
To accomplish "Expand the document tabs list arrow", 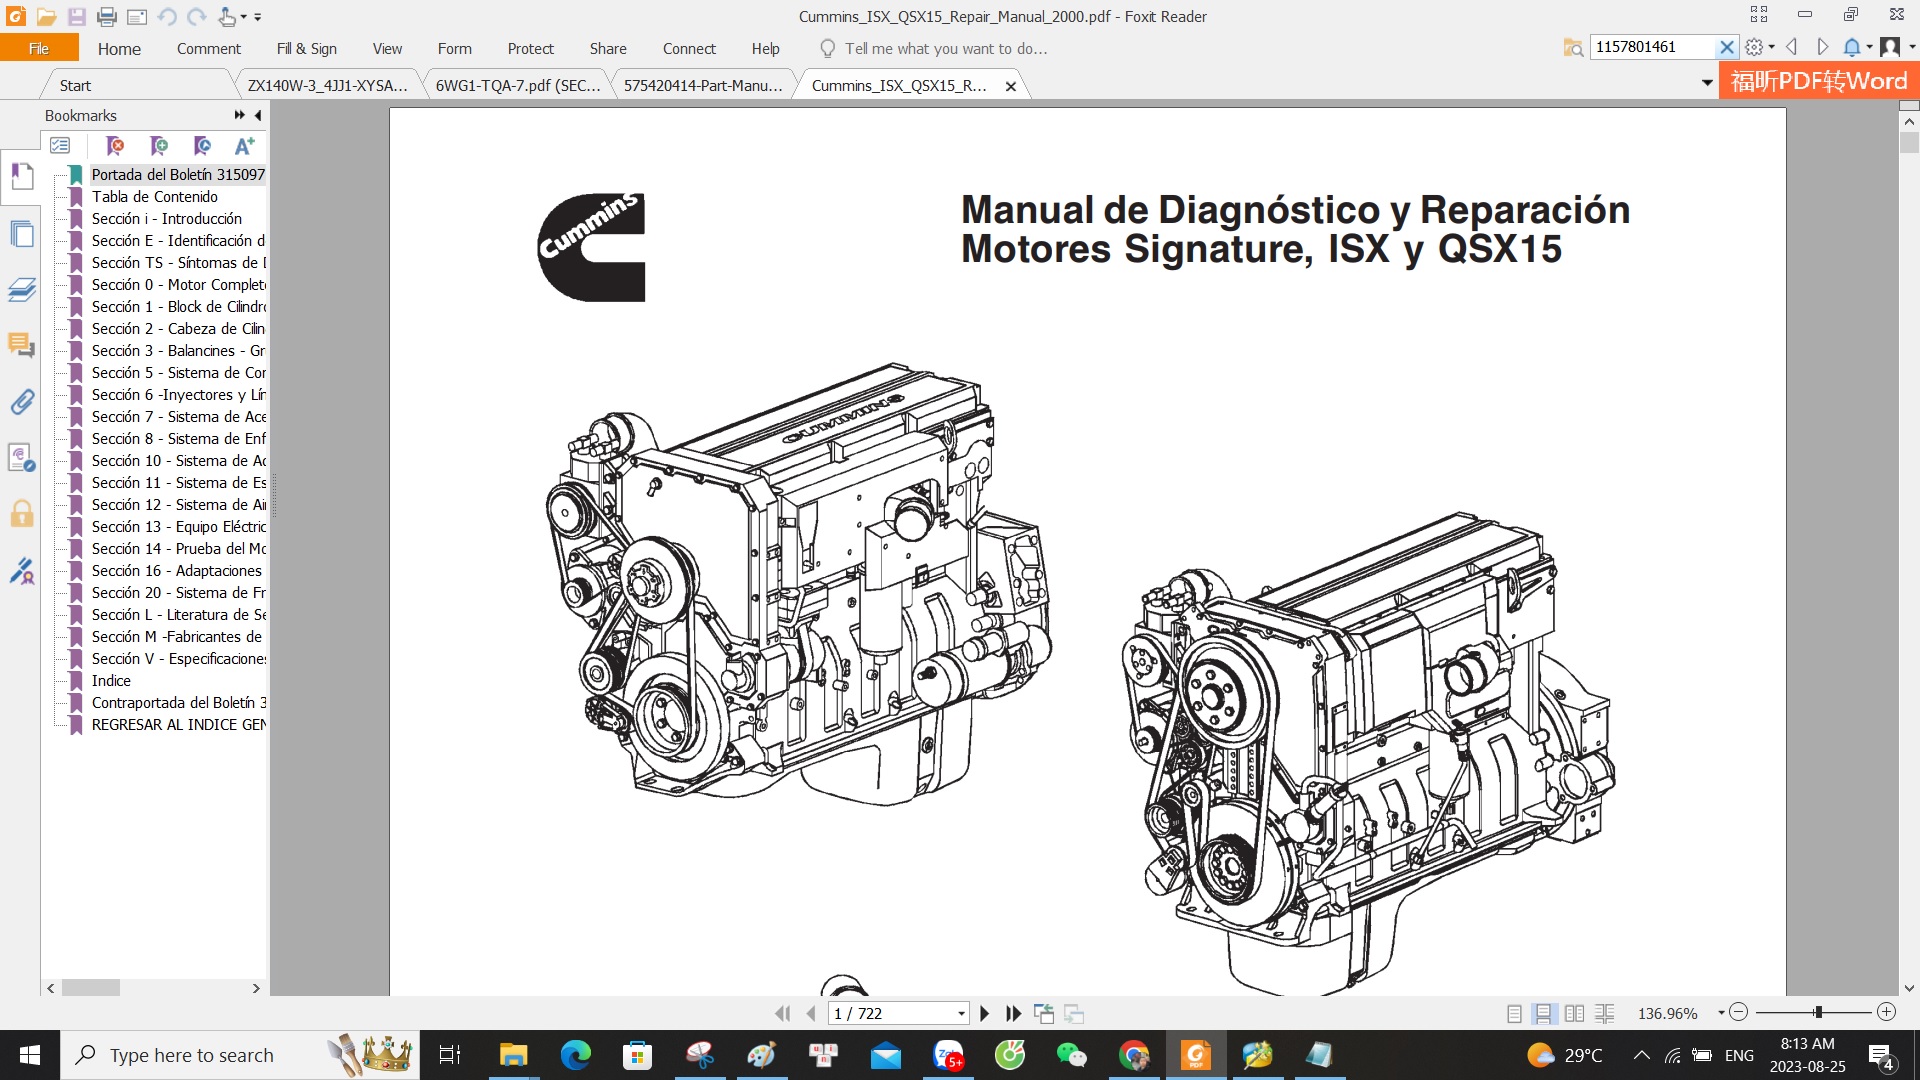I will pos(1707,83).
